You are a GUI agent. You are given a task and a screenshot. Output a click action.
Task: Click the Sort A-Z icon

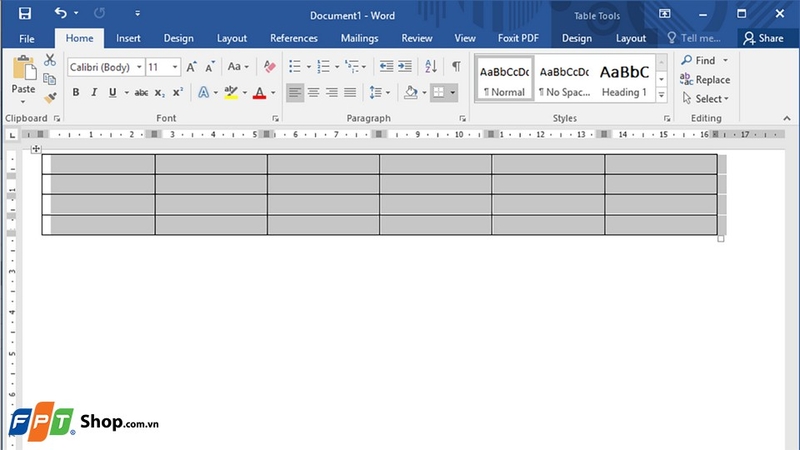(x=431, y=67)
